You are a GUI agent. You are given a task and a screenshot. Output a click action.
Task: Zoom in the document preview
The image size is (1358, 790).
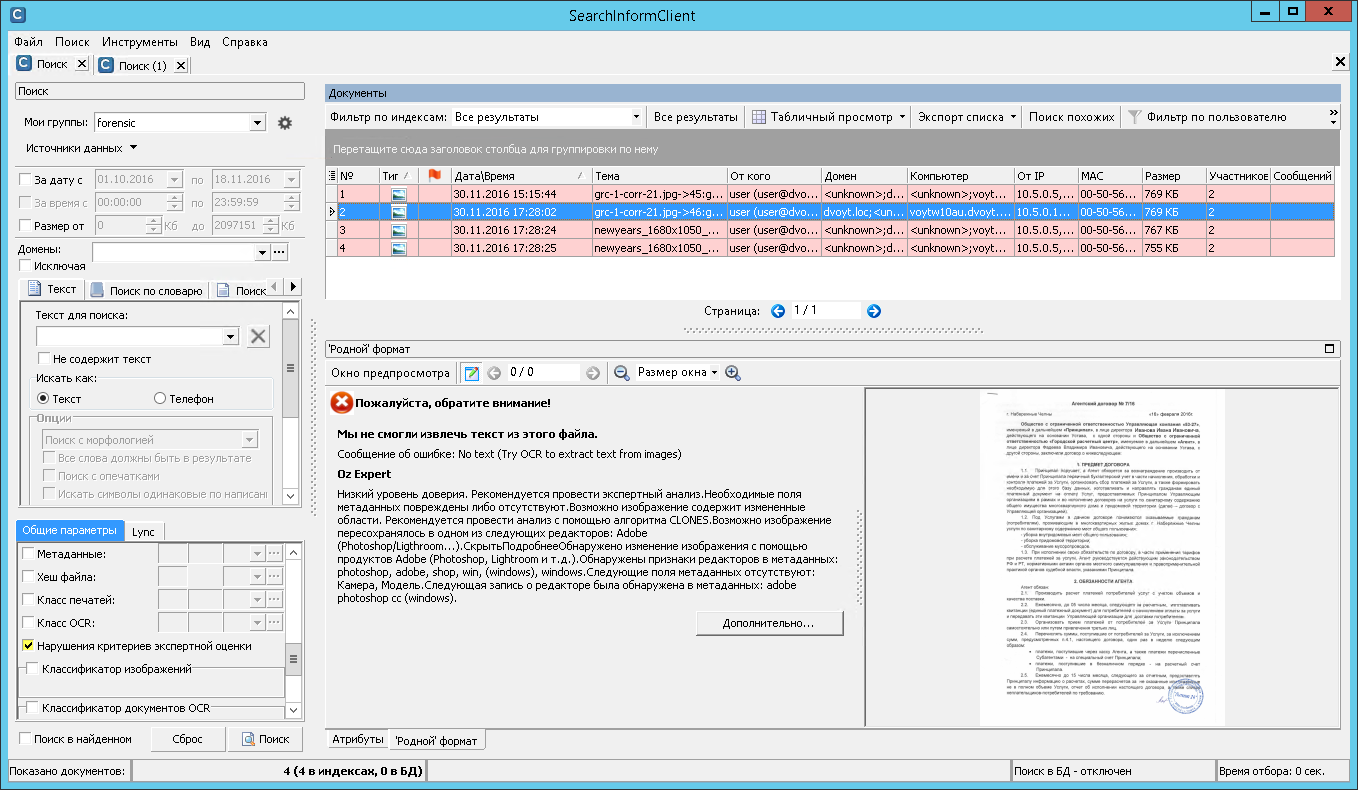733,373
